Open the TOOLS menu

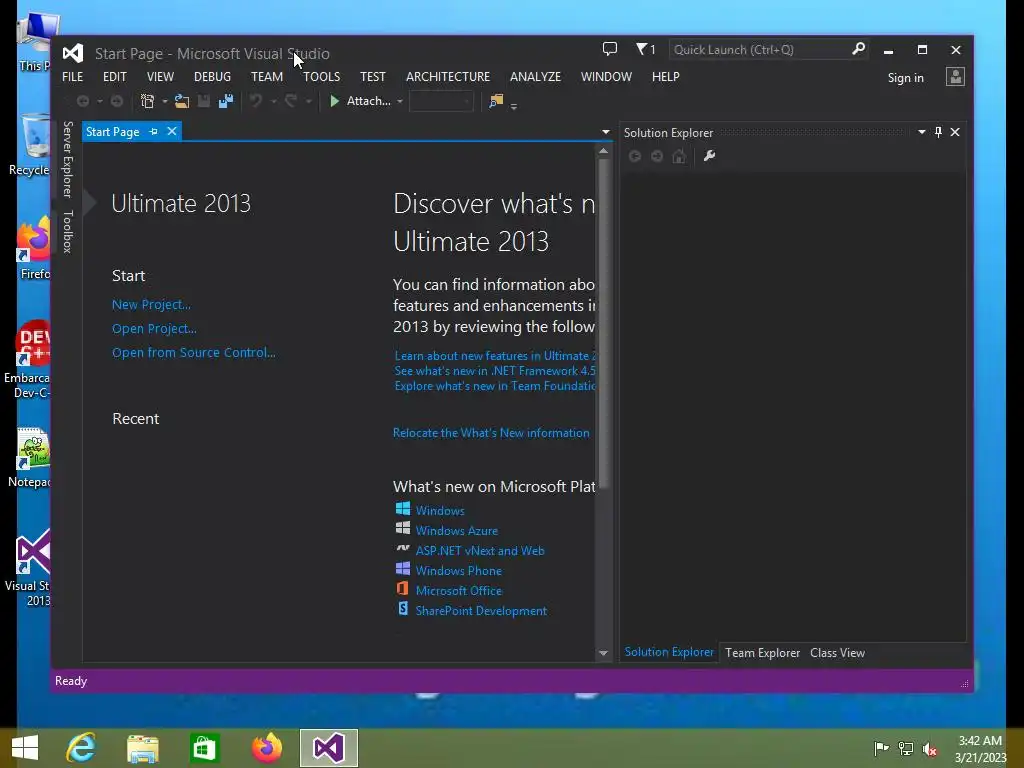point(321,76)
